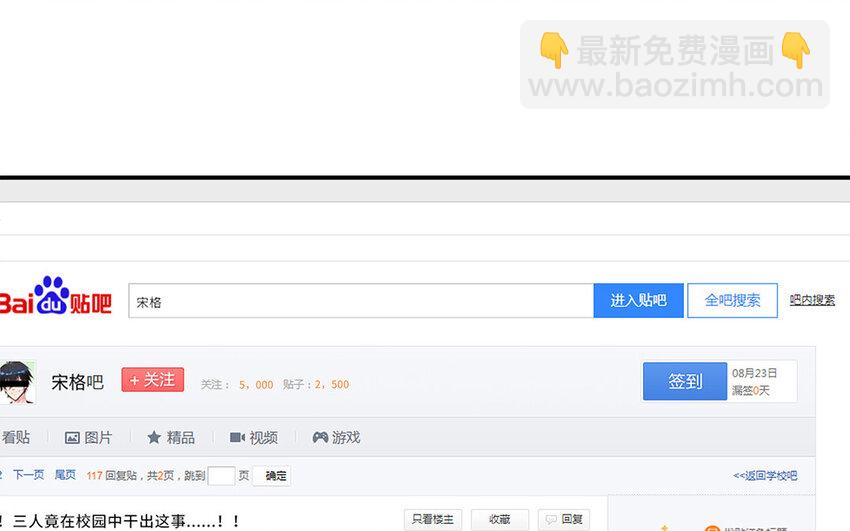Click the 回复 button with speech bubble
Screen dimensions: 850x531
pos(564,520)
